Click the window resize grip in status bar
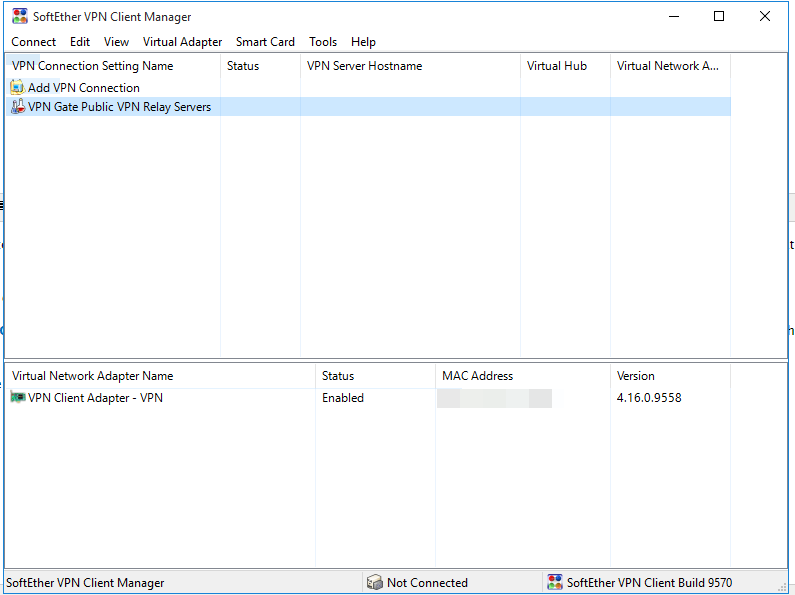Viewport: 795px width, 595px height. (x=782, y=586)
